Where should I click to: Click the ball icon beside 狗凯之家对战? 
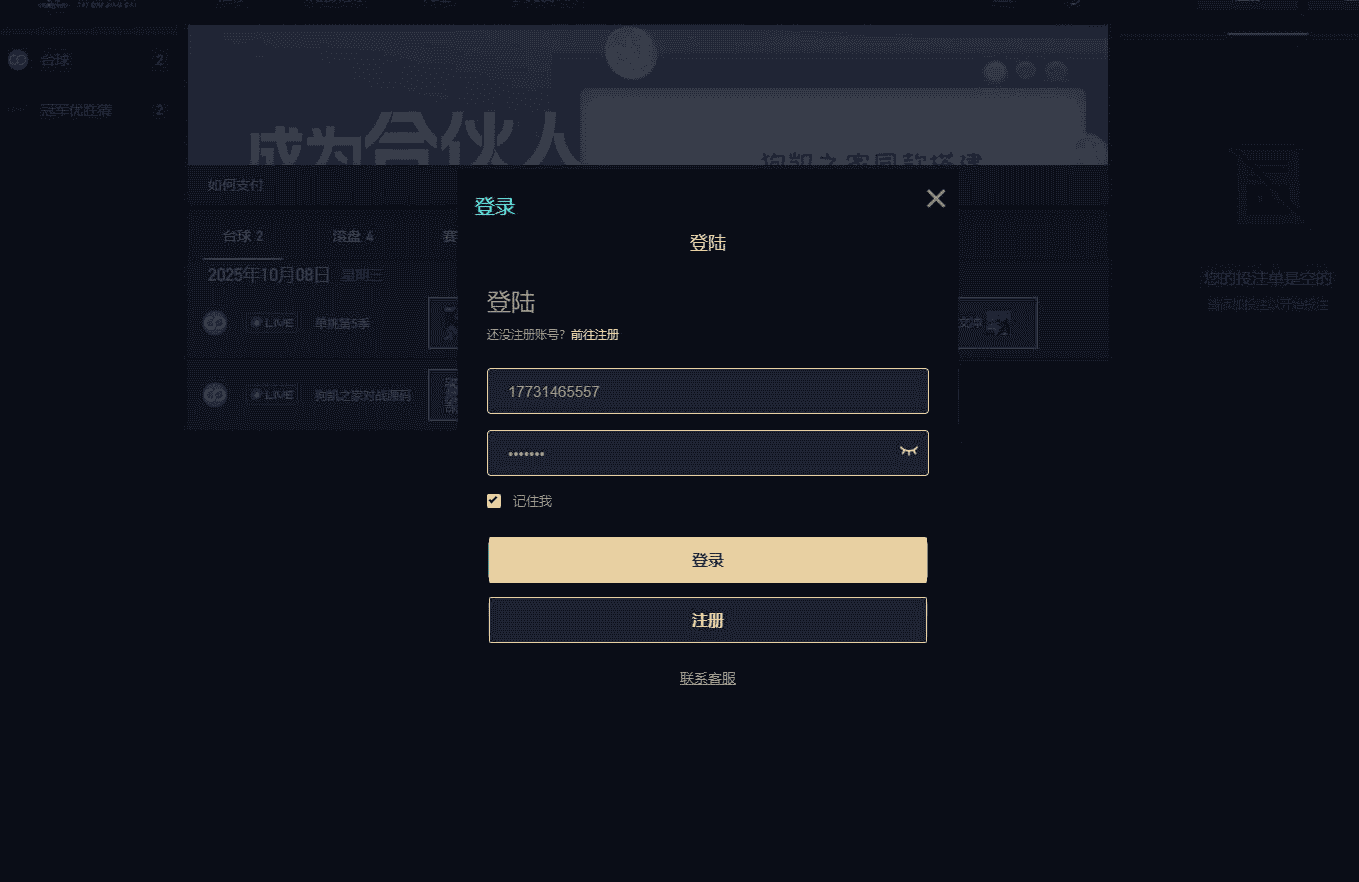point(215,394)
